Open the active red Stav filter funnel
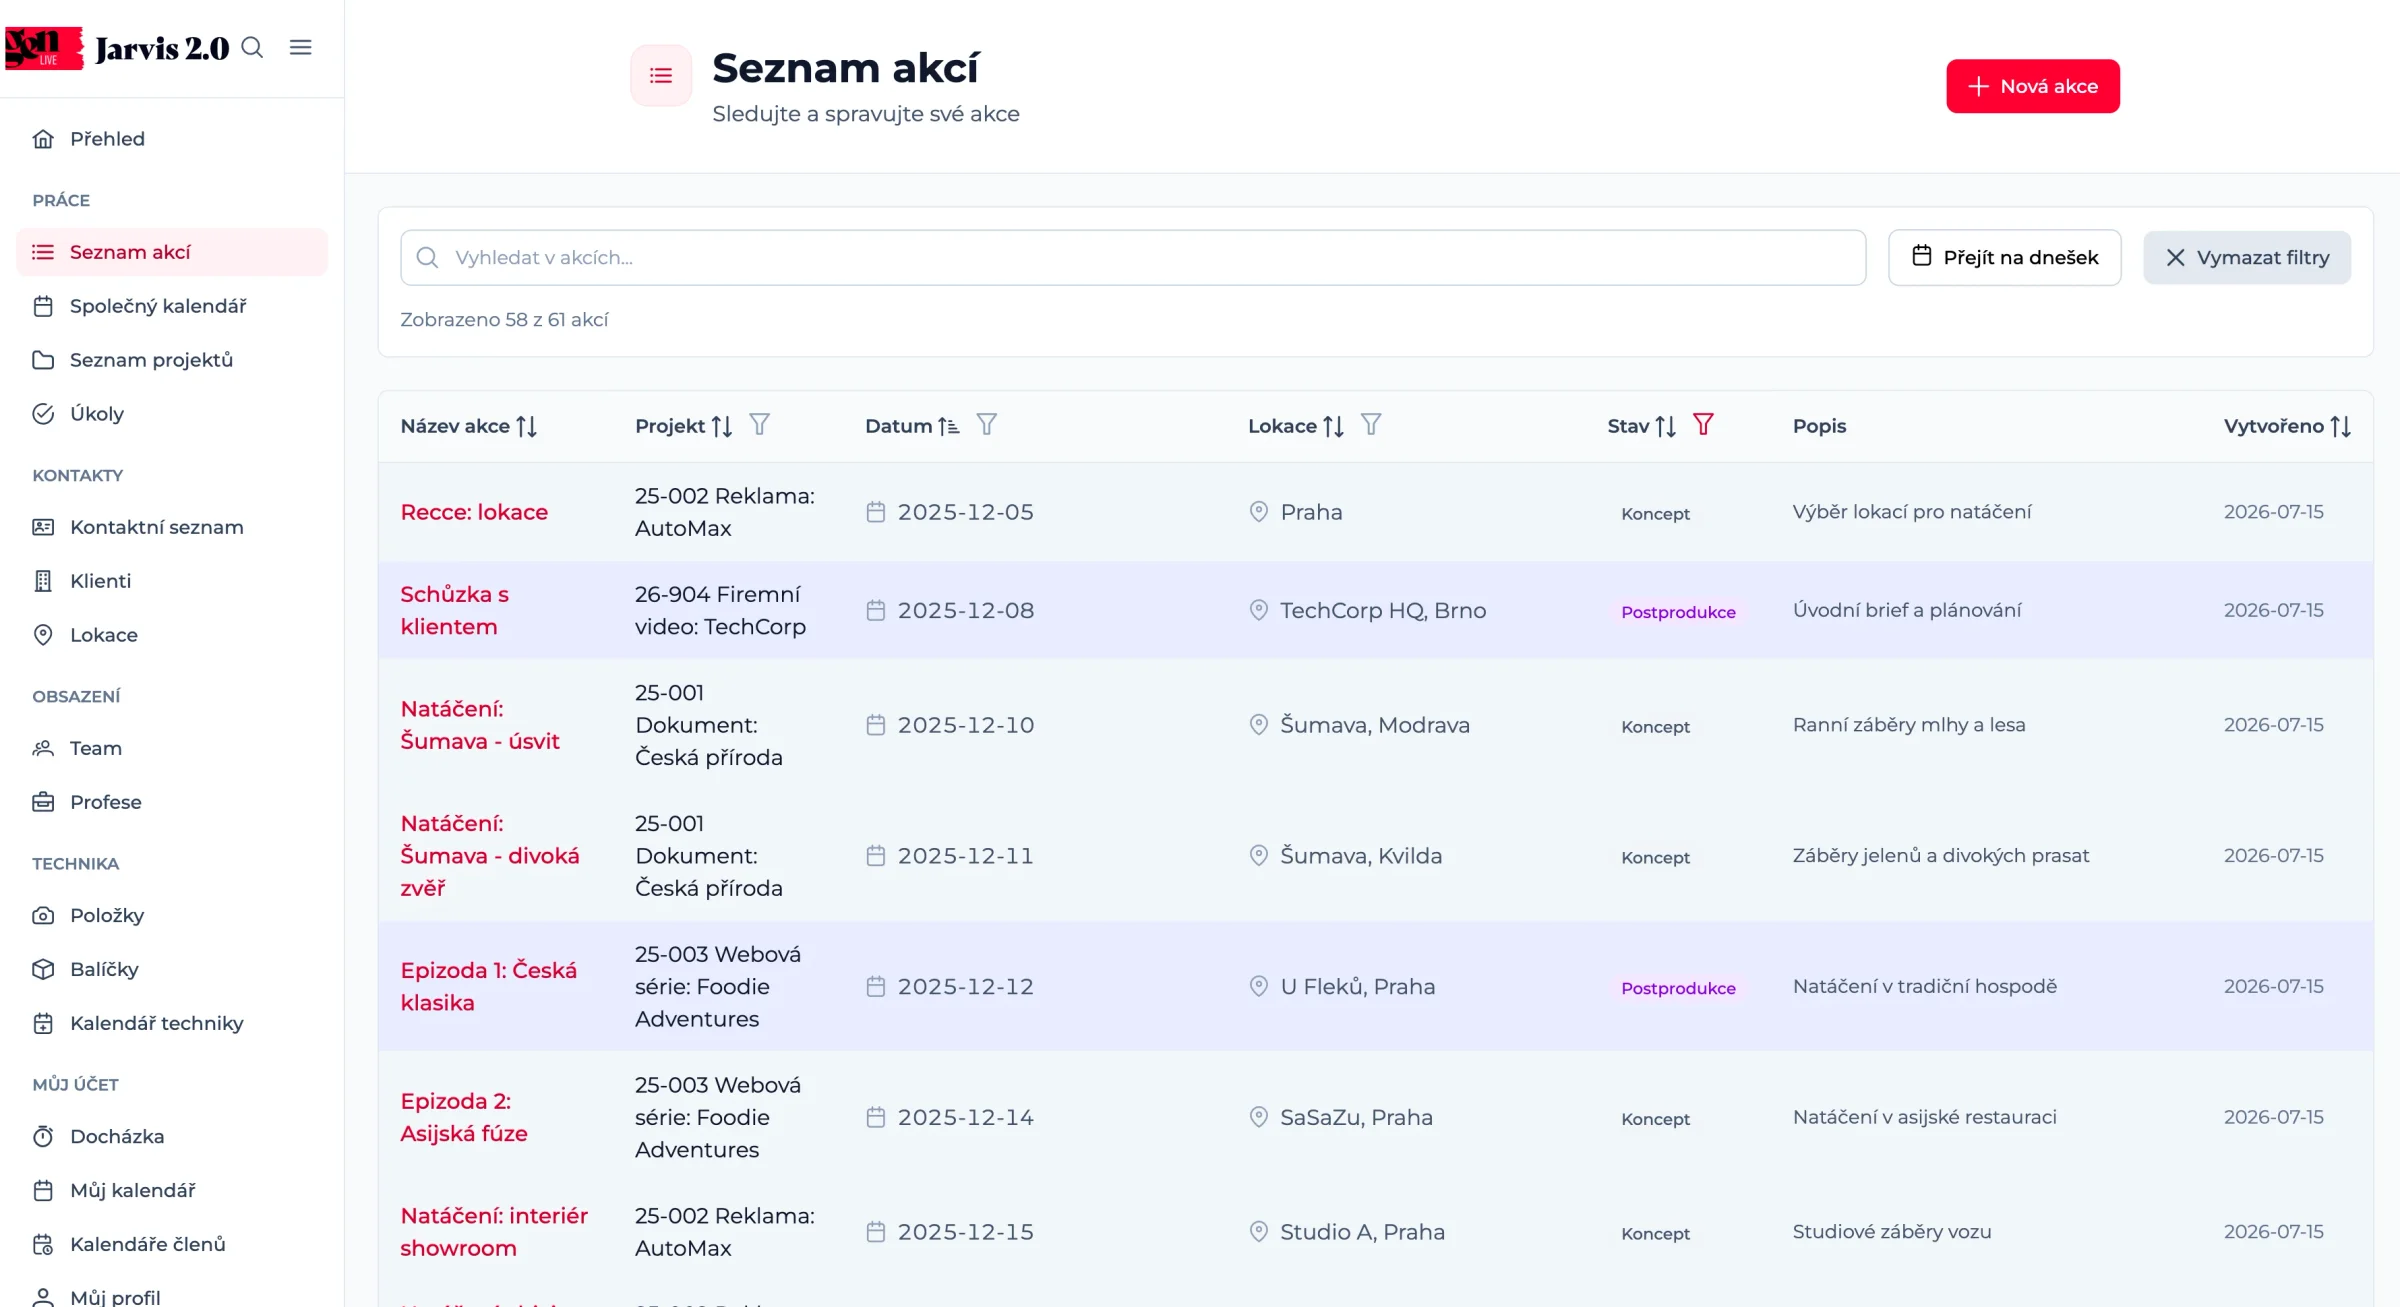2400x1307 pixels. 1703,425
